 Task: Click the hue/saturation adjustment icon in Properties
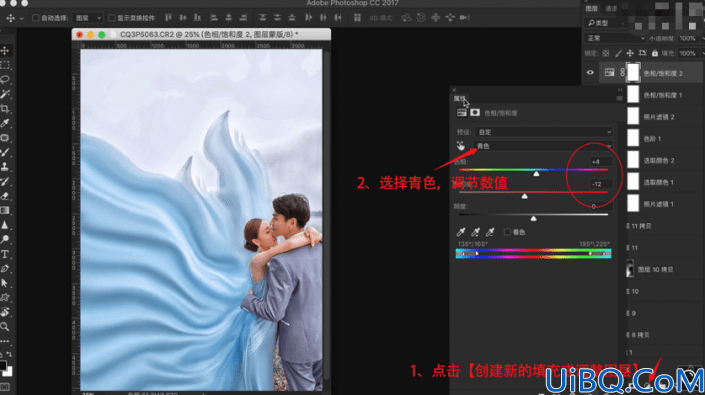point(462,113)
